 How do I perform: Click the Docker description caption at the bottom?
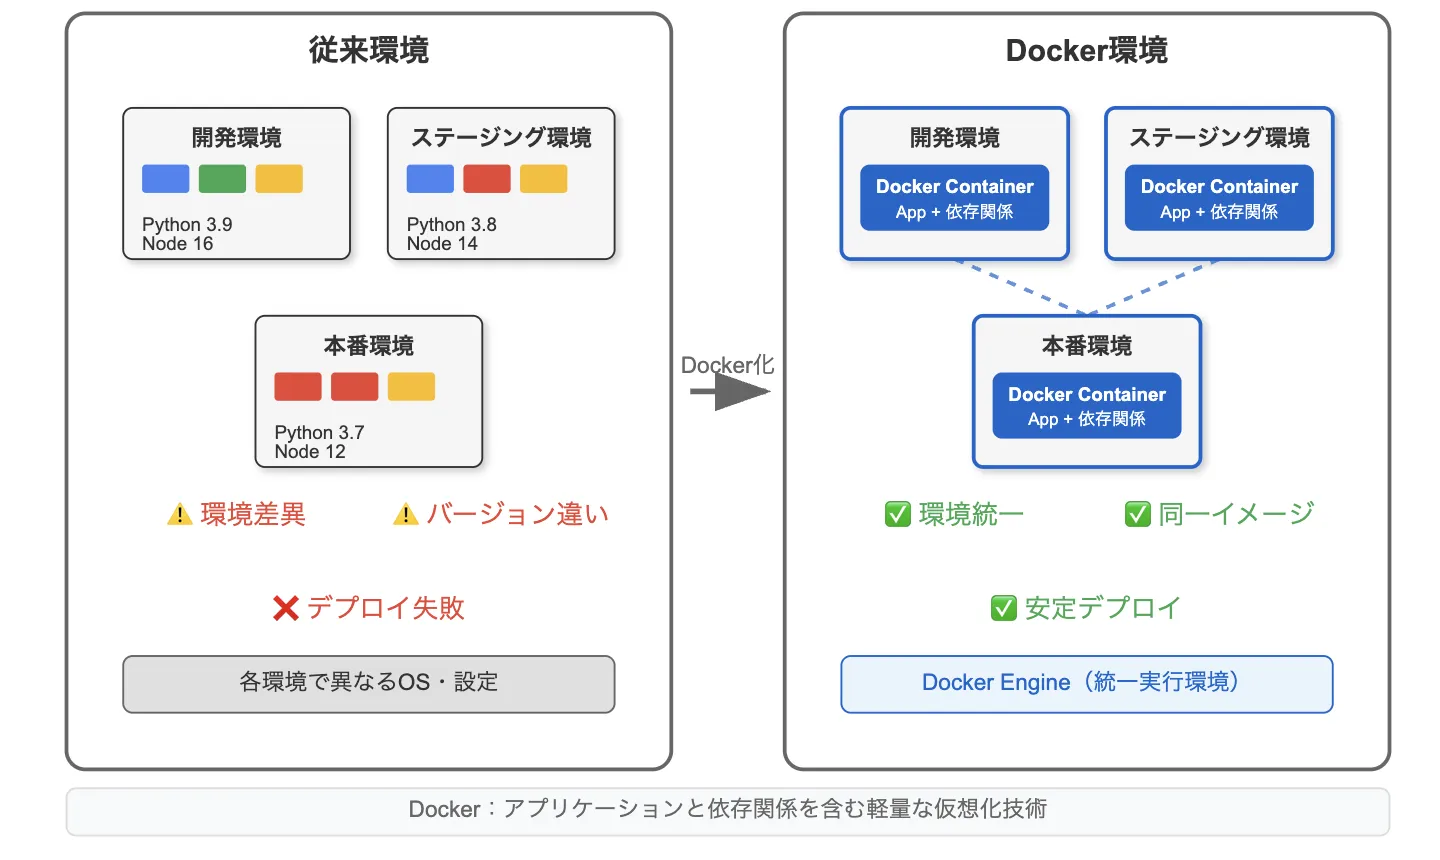728,810
